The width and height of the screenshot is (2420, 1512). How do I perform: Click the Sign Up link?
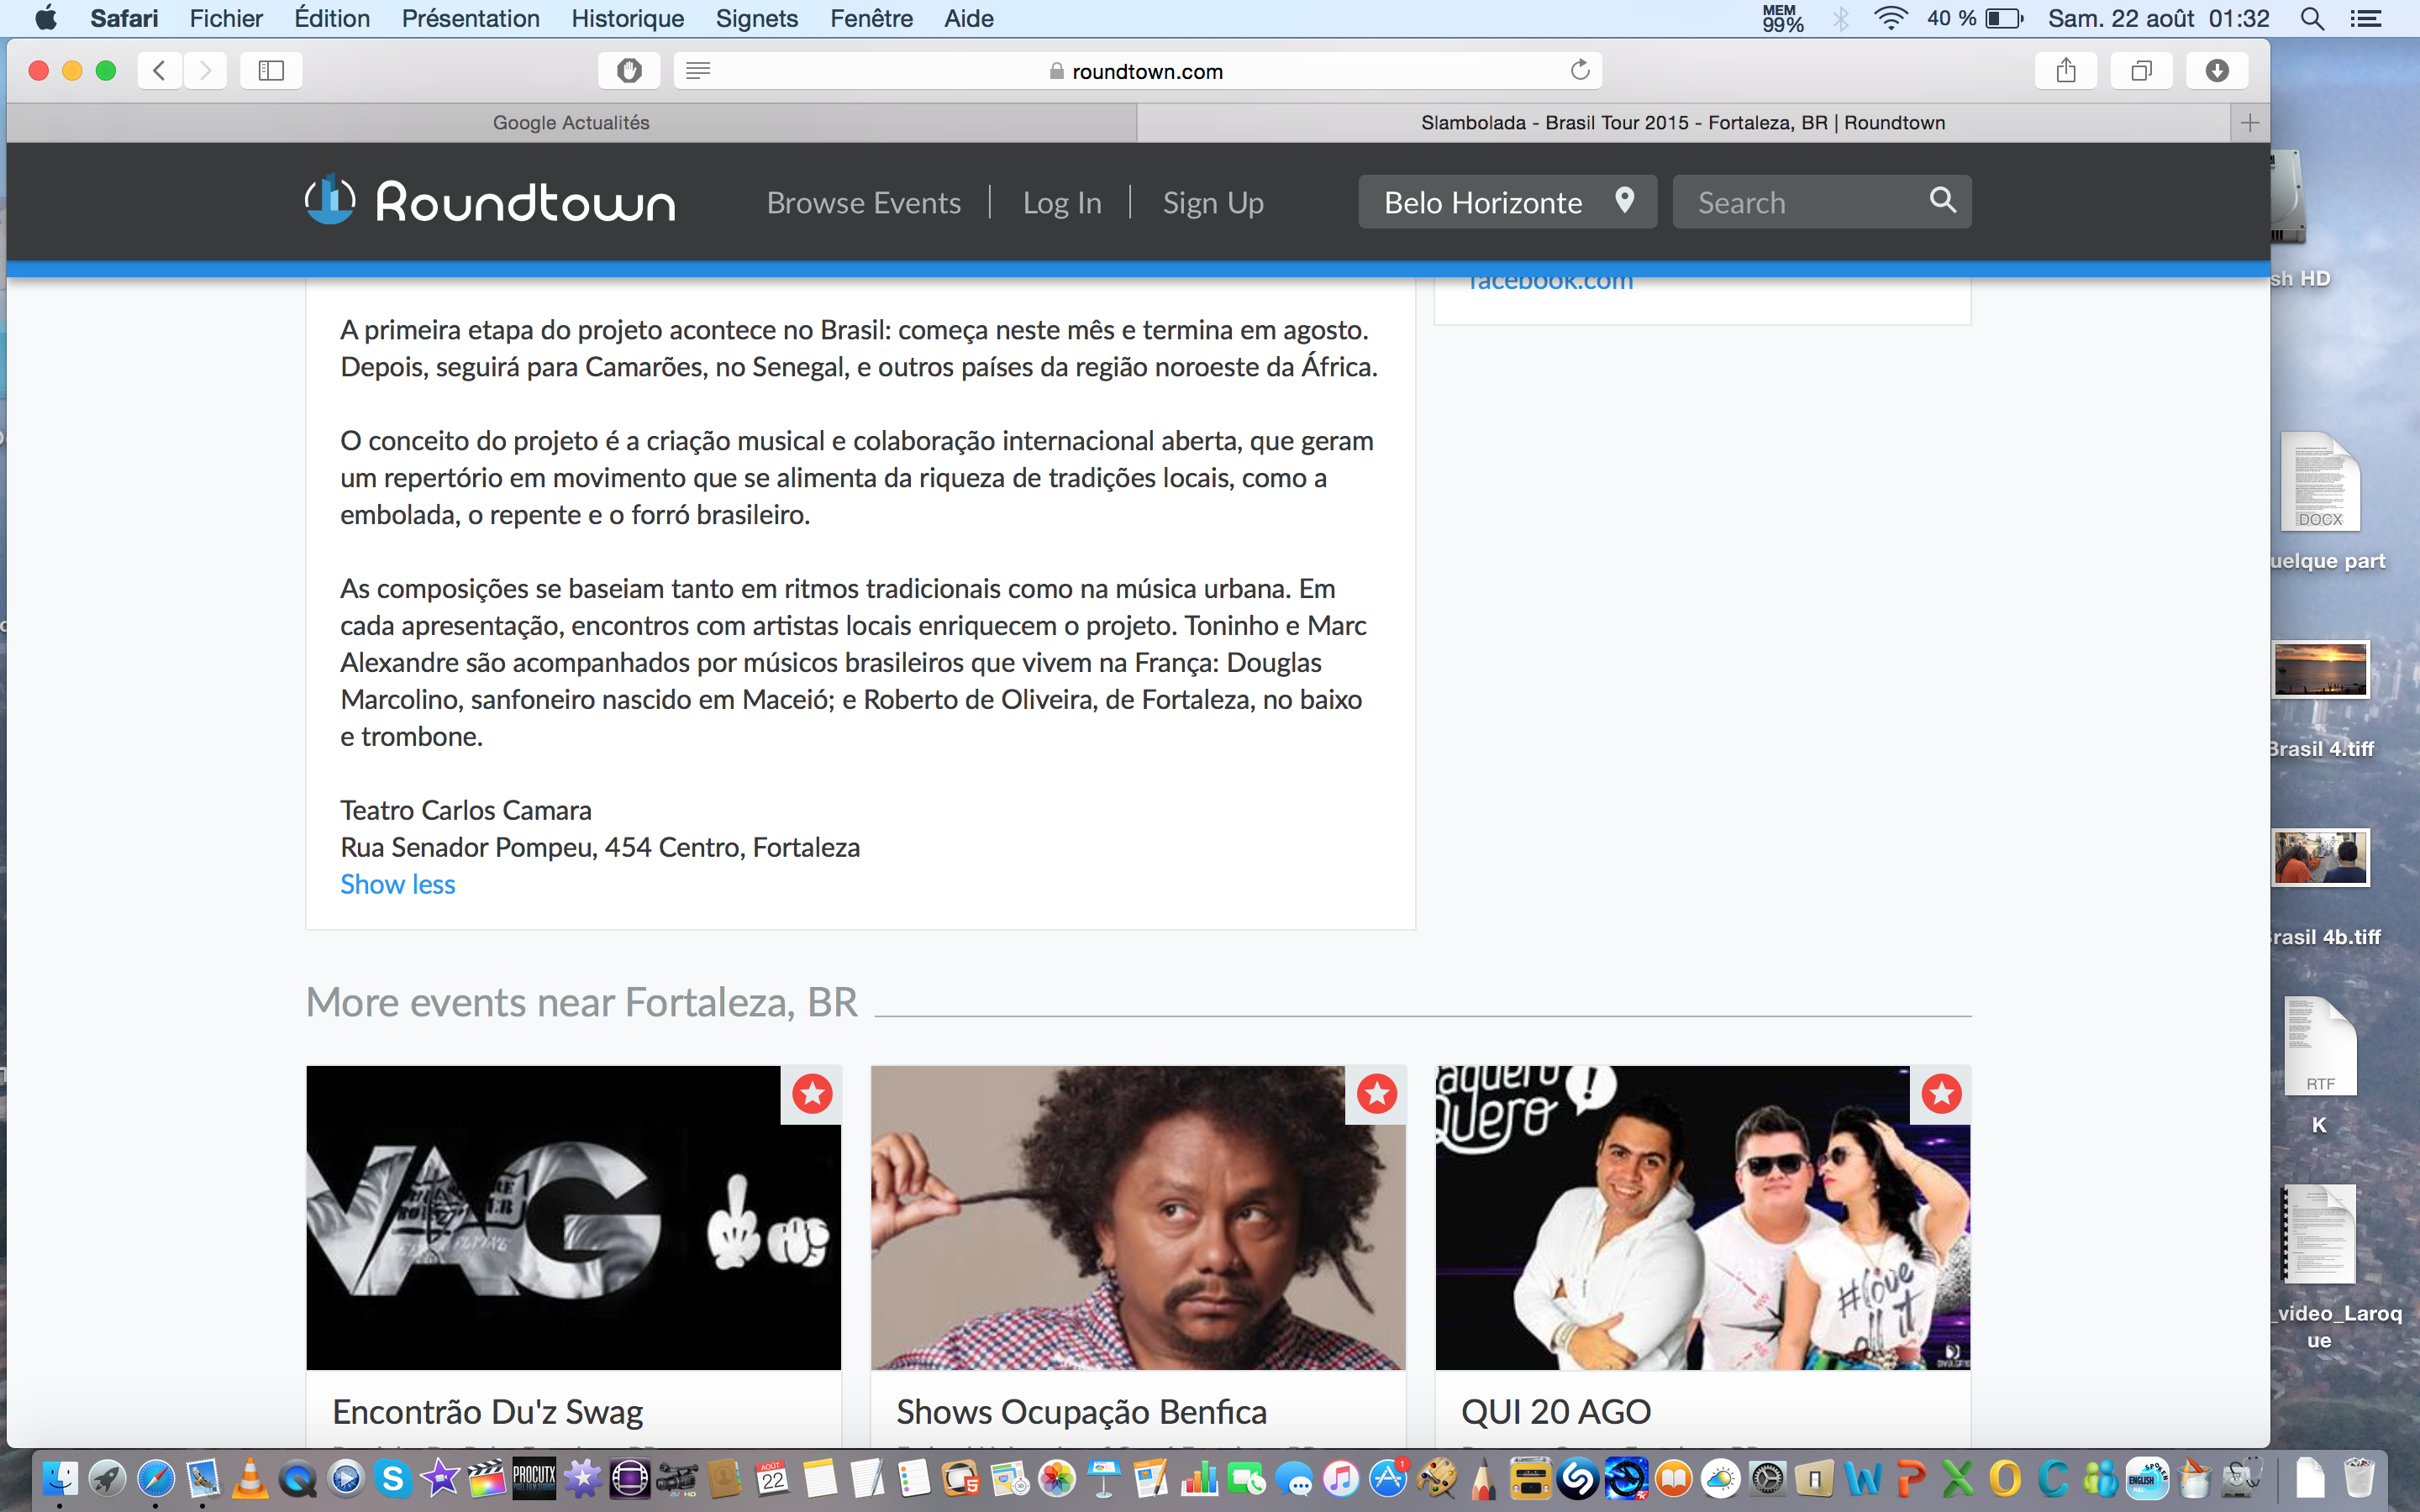(1213, 203)
